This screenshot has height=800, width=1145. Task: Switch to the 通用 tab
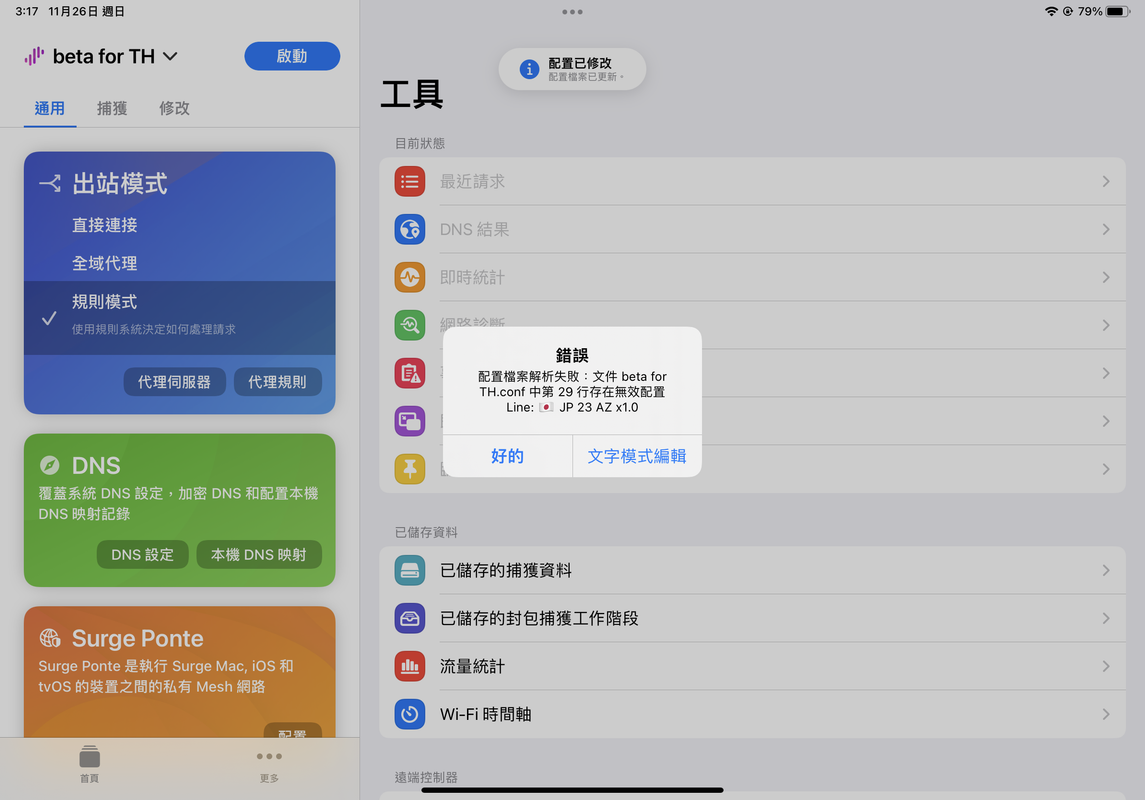coord(50,108)
